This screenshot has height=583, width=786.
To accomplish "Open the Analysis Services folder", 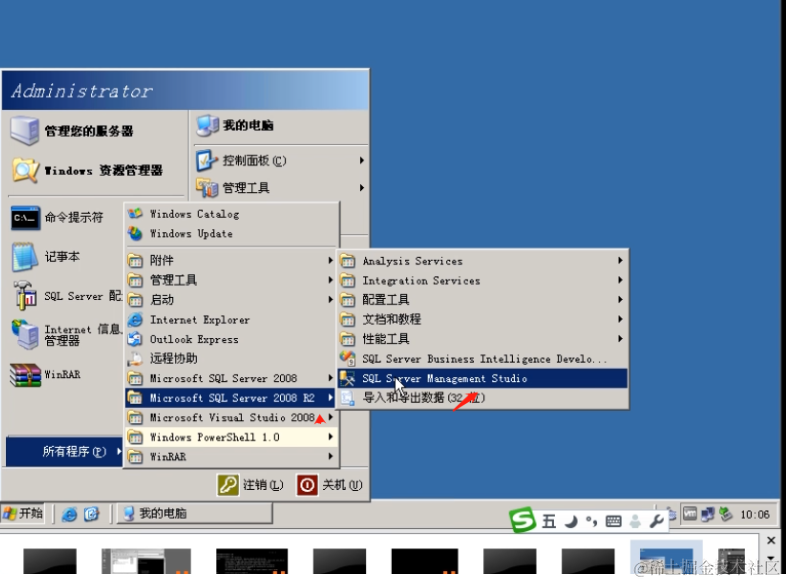I will 482,261.
